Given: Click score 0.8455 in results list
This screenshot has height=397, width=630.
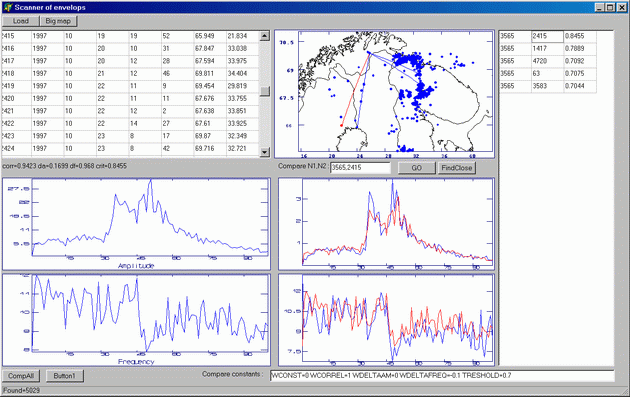Looking at the screenshot, I should pyautogui.click(x=580, y=36).
